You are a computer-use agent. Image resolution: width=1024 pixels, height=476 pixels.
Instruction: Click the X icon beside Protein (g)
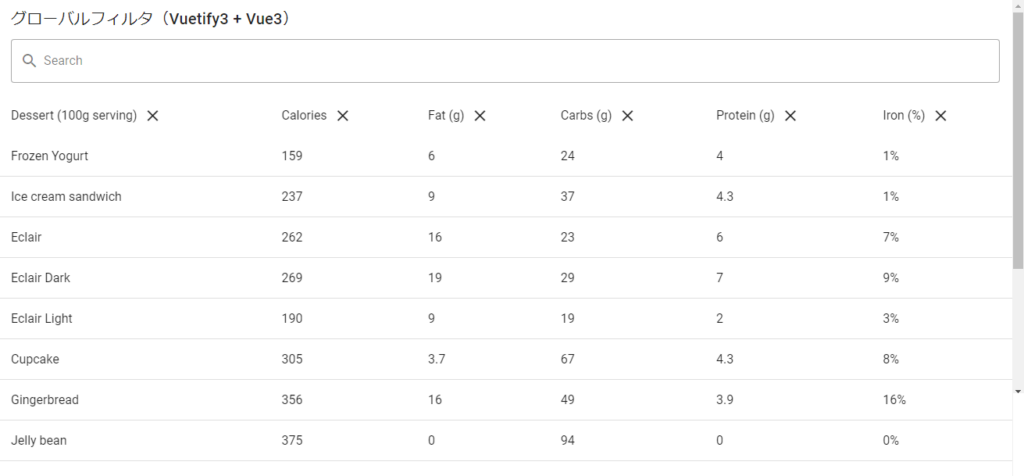point(790,116)
